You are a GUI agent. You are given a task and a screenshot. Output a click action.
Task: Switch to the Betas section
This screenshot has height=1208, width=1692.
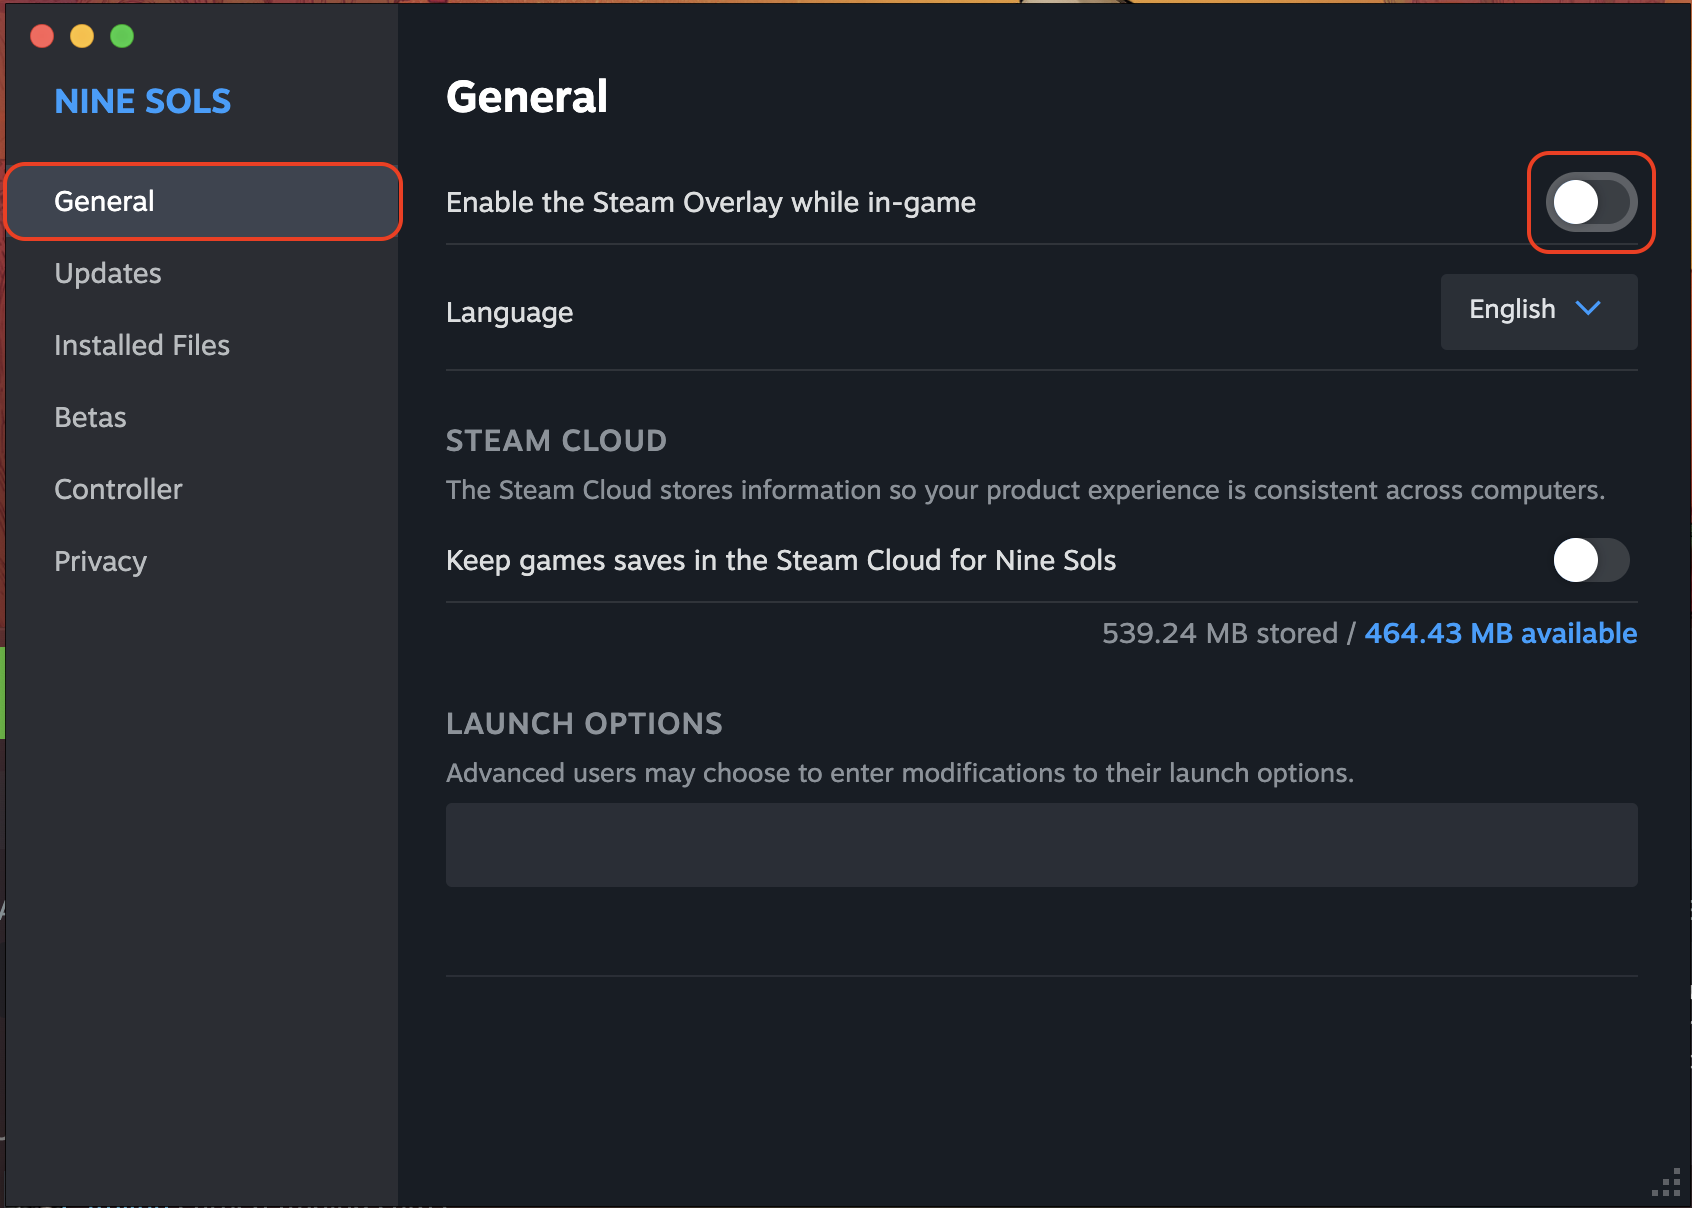[x=90, y=417]
